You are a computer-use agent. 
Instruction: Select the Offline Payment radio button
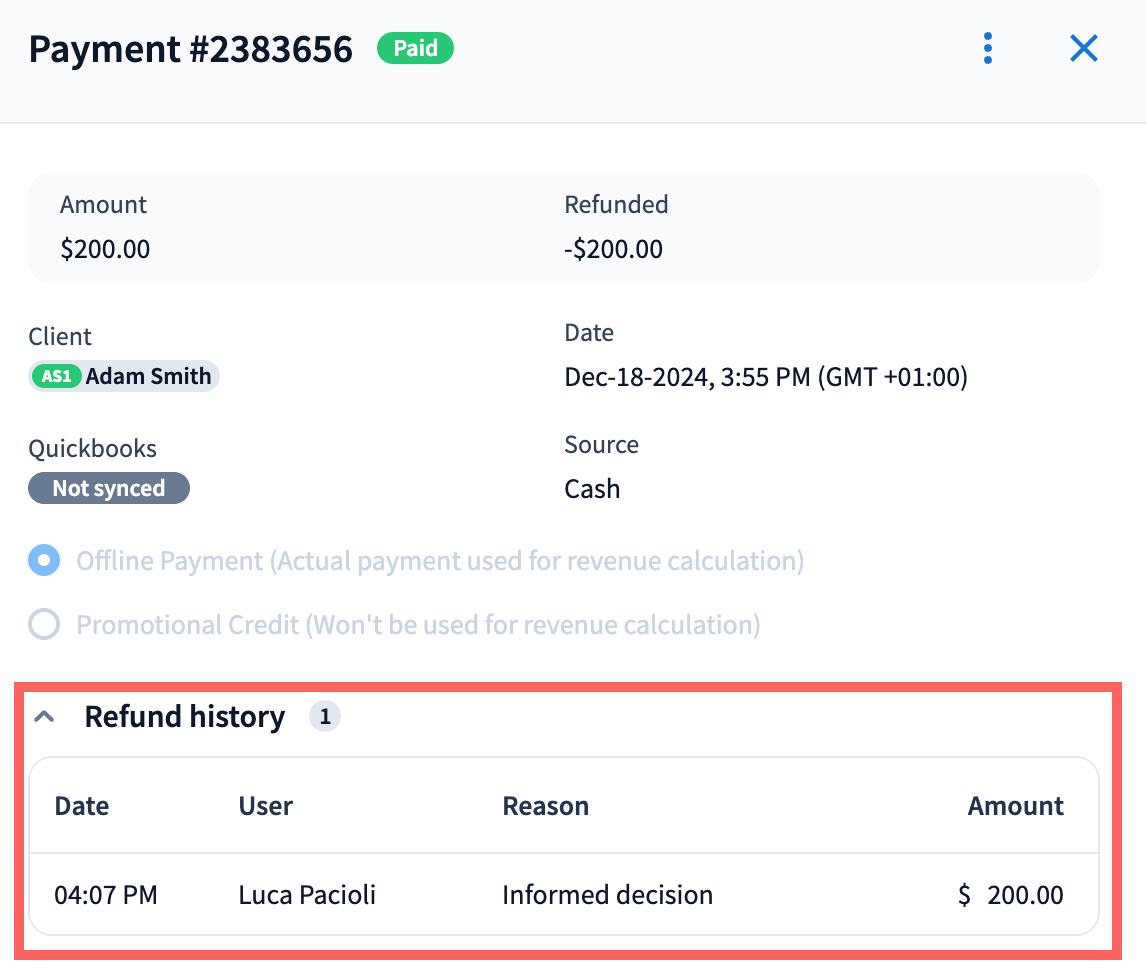pos(44,561)
